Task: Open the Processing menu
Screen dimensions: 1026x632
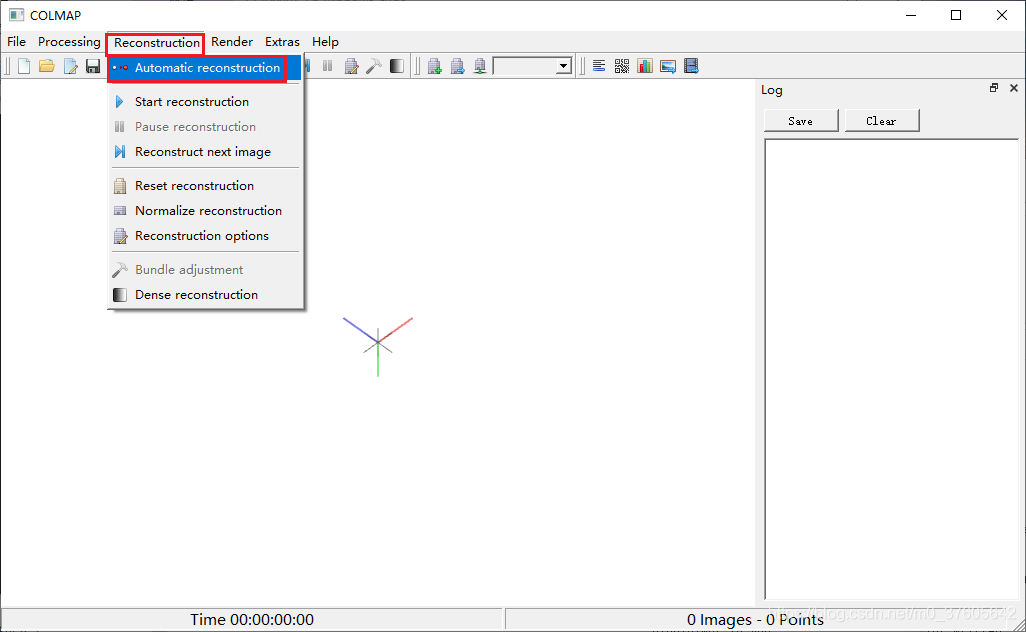Action: (x=69, y=42)
